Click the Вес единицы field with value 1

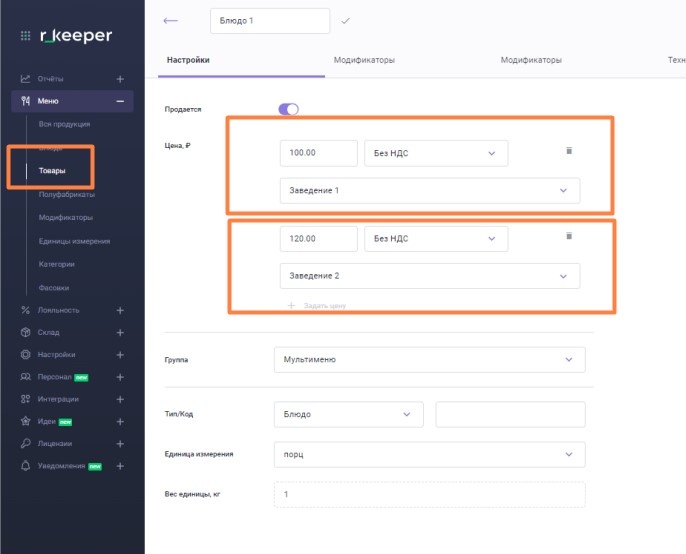pyautogui.click(x=430, y=494)
